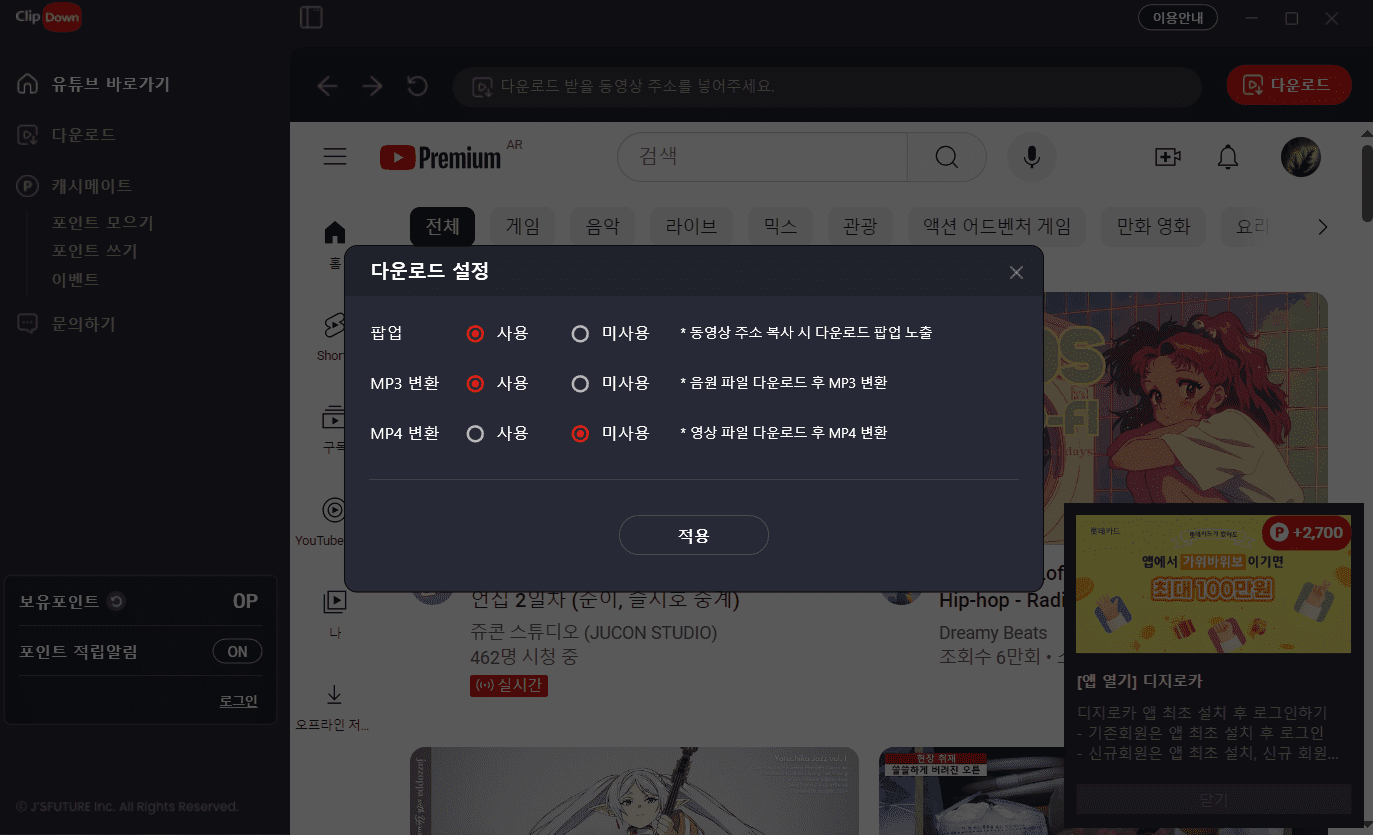This screenshot has height=835, width=1373.
Task: Click the home icon beside 유튜브 바로가기
Action: point(28,84)
